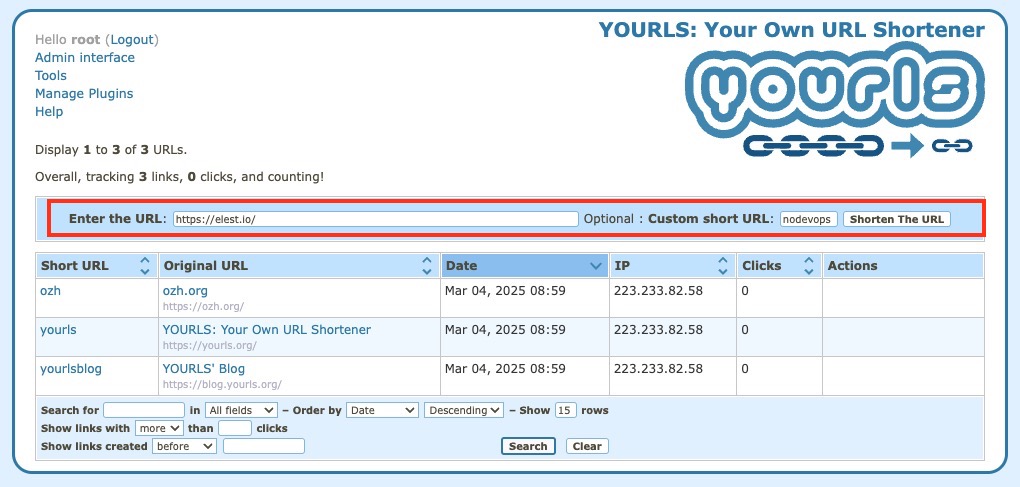The height and width of the screenshot is (487, 1020).
Task: Click the YOURLS logo image
Action: tap(835, 99)
